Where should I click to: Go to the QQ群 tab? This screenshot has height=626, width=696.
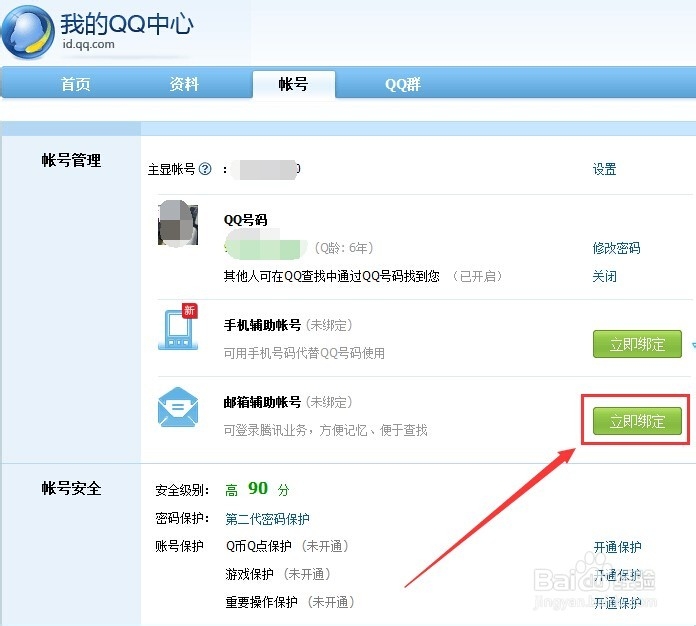403,84
